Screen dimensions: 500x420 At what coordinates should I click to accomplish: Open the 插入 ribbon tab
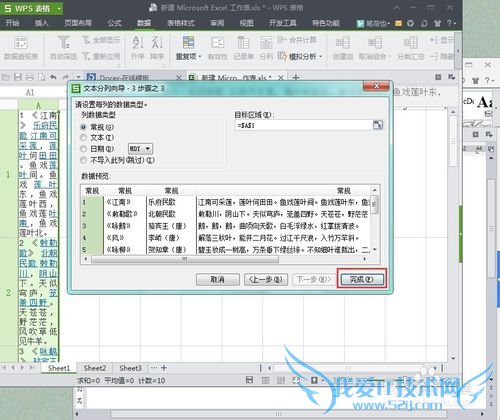click(42, 23)
